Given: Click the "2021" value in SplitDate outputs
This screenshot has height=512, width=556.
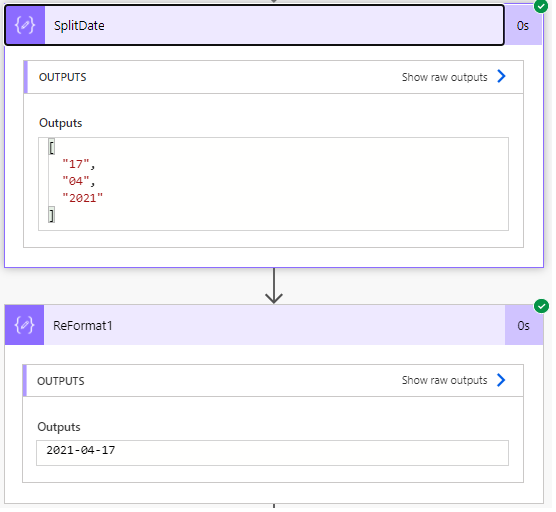Looking at the screenshot, I should [83, 199].
